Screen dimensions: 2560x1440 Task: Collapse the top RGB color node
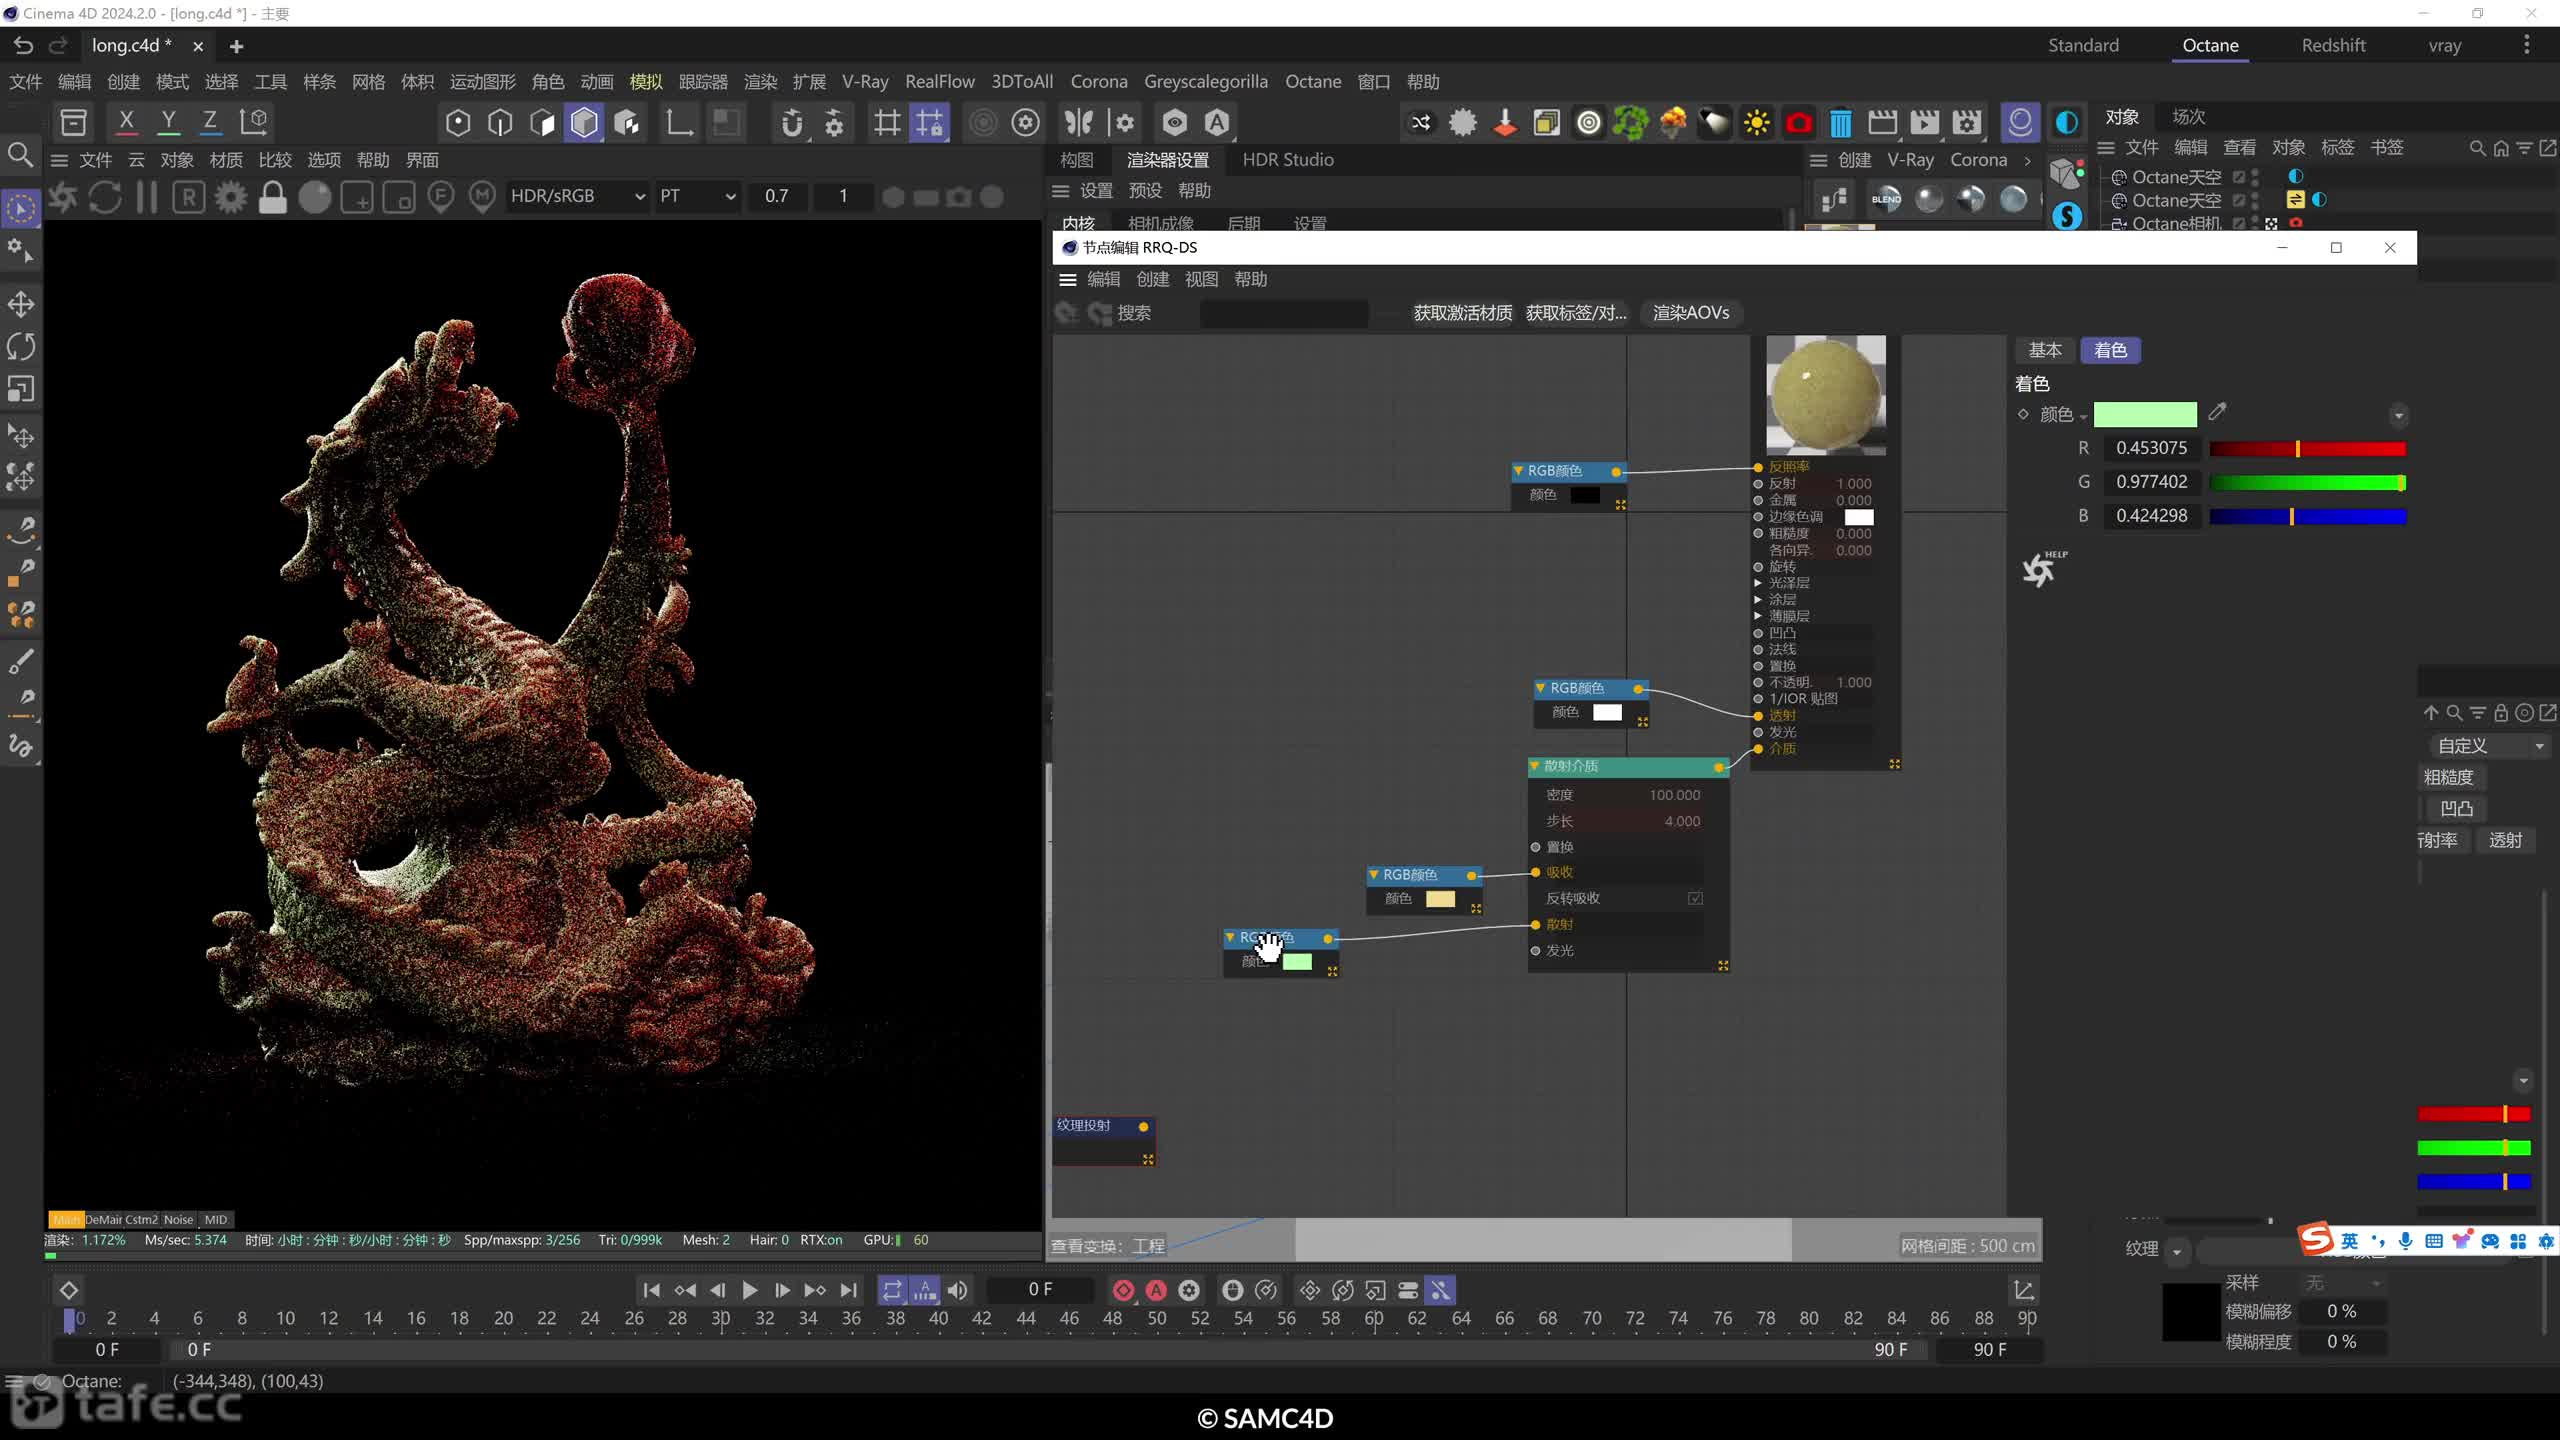tap(1518, 470)
